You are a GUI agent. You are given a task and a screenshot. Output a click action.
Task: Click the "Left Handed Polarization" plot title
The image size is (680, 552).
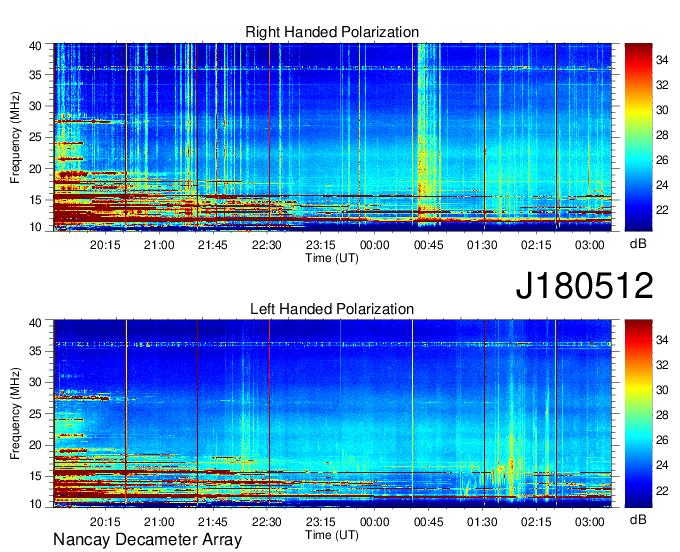pyautogui.click(x=332, y=309)
